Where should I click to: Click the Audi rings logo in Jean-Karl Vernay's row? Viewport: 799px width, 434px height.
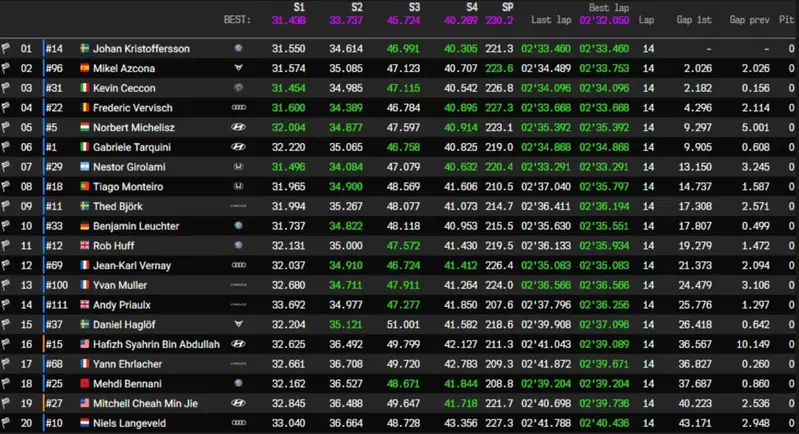pos(238,265)
